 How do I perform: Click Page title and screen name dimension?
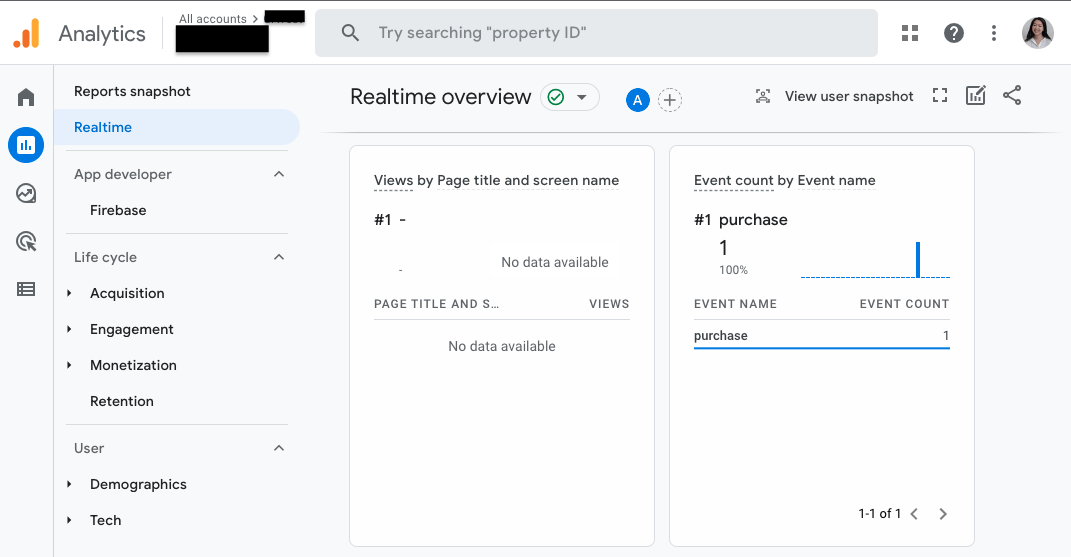click(x=528, y=180)
